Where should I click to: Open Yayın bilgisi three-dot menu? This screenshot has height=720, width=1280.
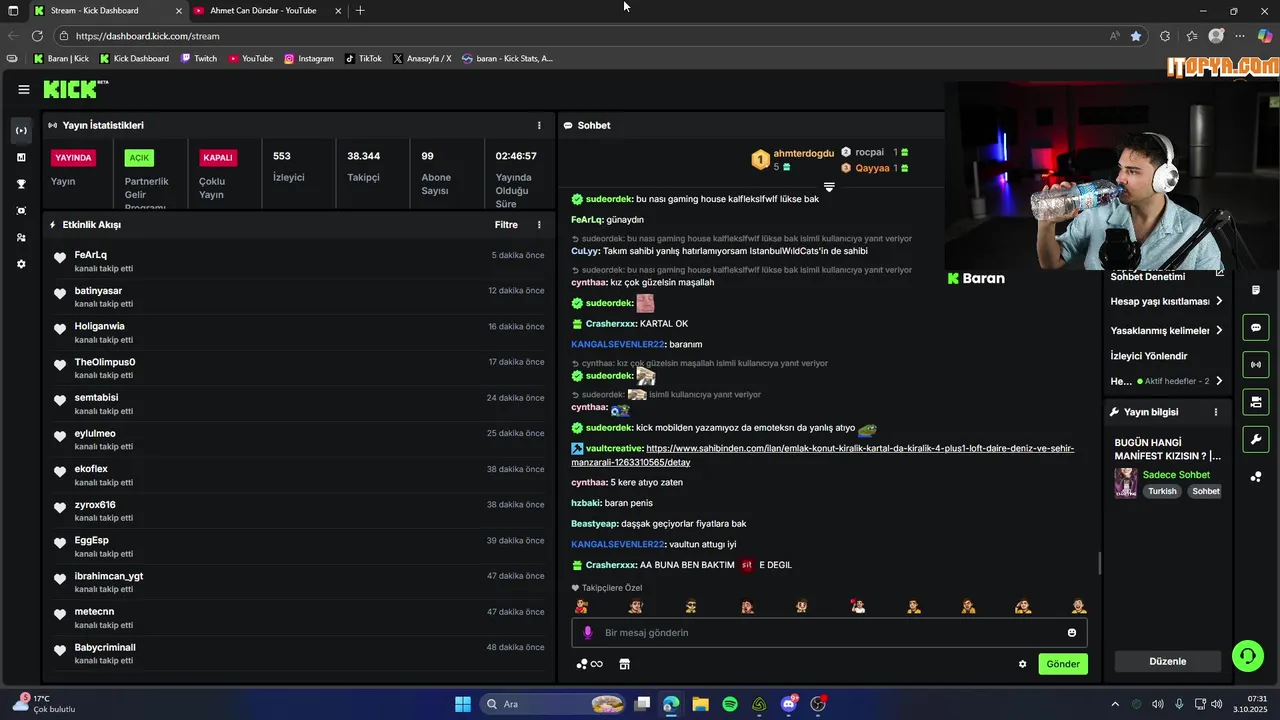1216,412
